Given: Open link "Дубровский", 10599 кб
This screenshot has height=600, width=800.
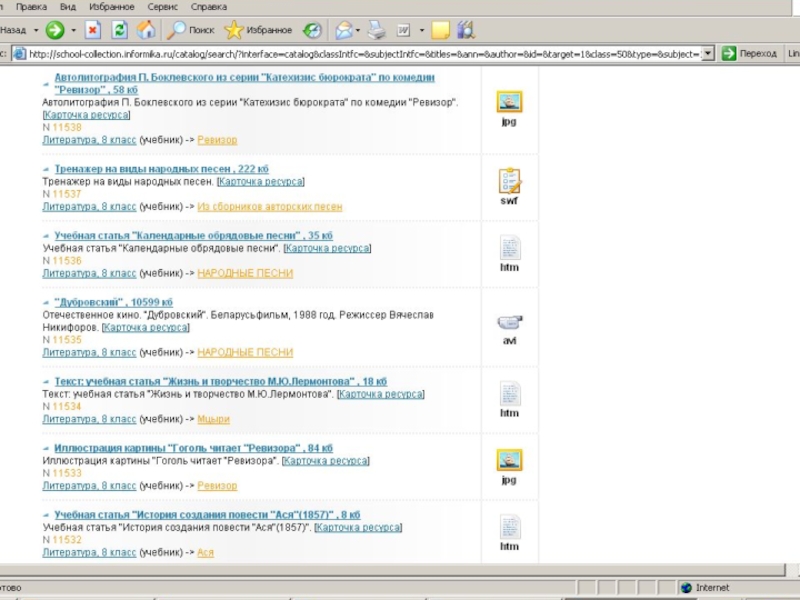Looking at the screenshot, I should pyautogui.click(x=113, y=302).
